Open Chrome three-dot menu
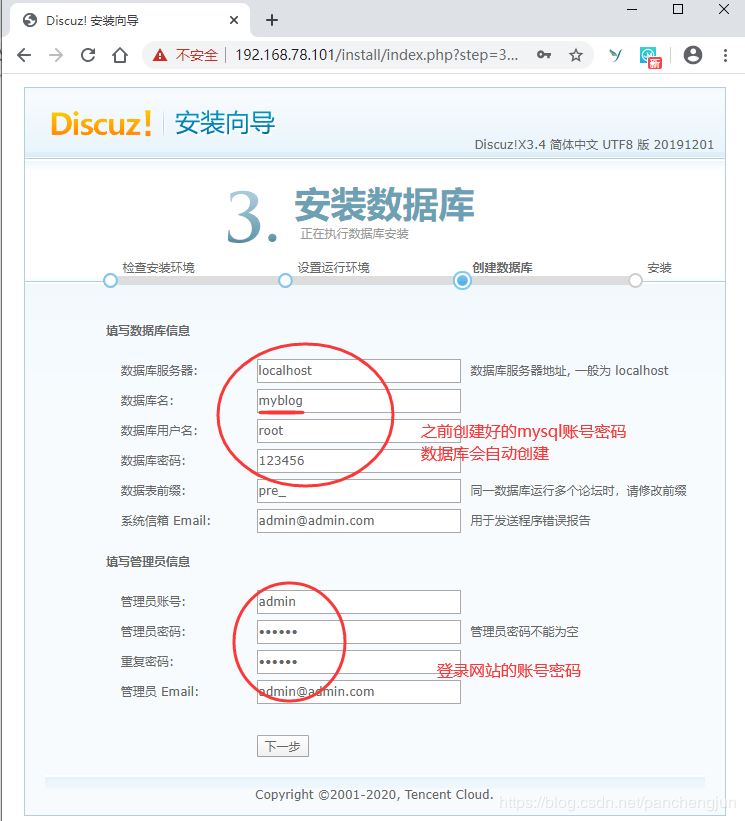745x821 pixels. coord(725,55)
